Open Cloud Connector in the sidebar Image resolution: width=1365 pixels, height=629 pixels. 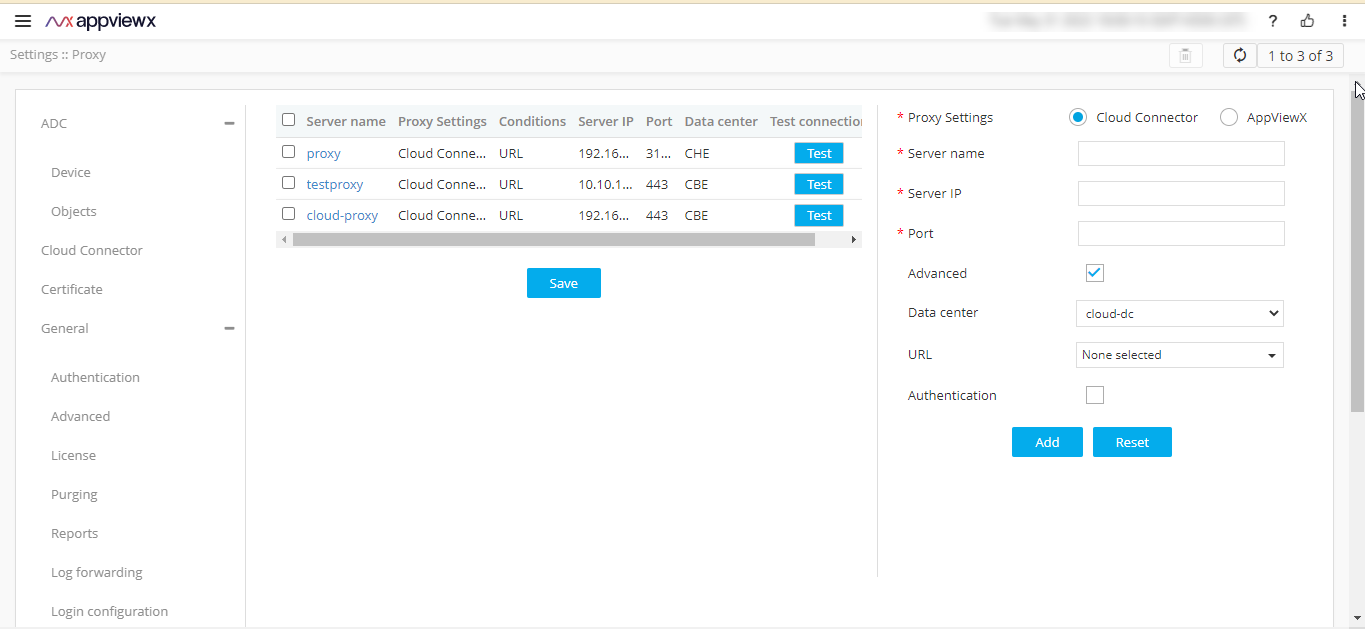point(92,251)
